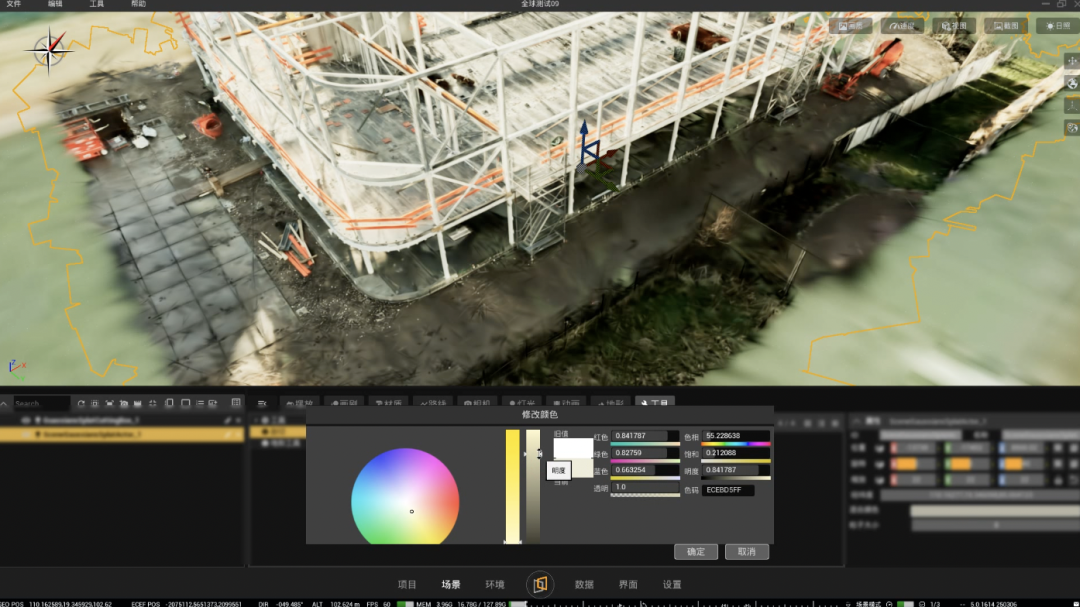The image size is (1080, 607).
Task: Edit the 明度 brightness value field
Action: pos(736,470)
